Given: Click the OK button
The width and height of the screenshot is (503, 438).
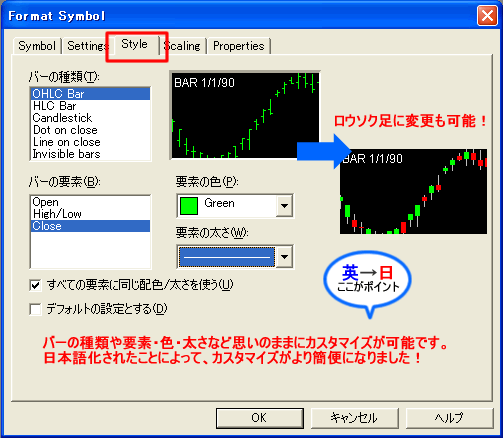Looking at the screenshot, I should (x=260, y=418).
